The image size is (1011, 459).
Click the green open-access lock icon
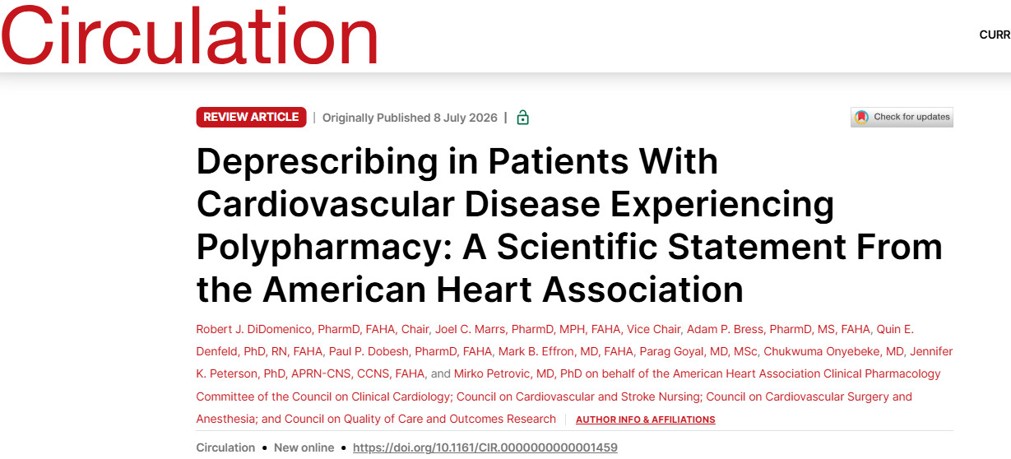(x=523, y=117)
